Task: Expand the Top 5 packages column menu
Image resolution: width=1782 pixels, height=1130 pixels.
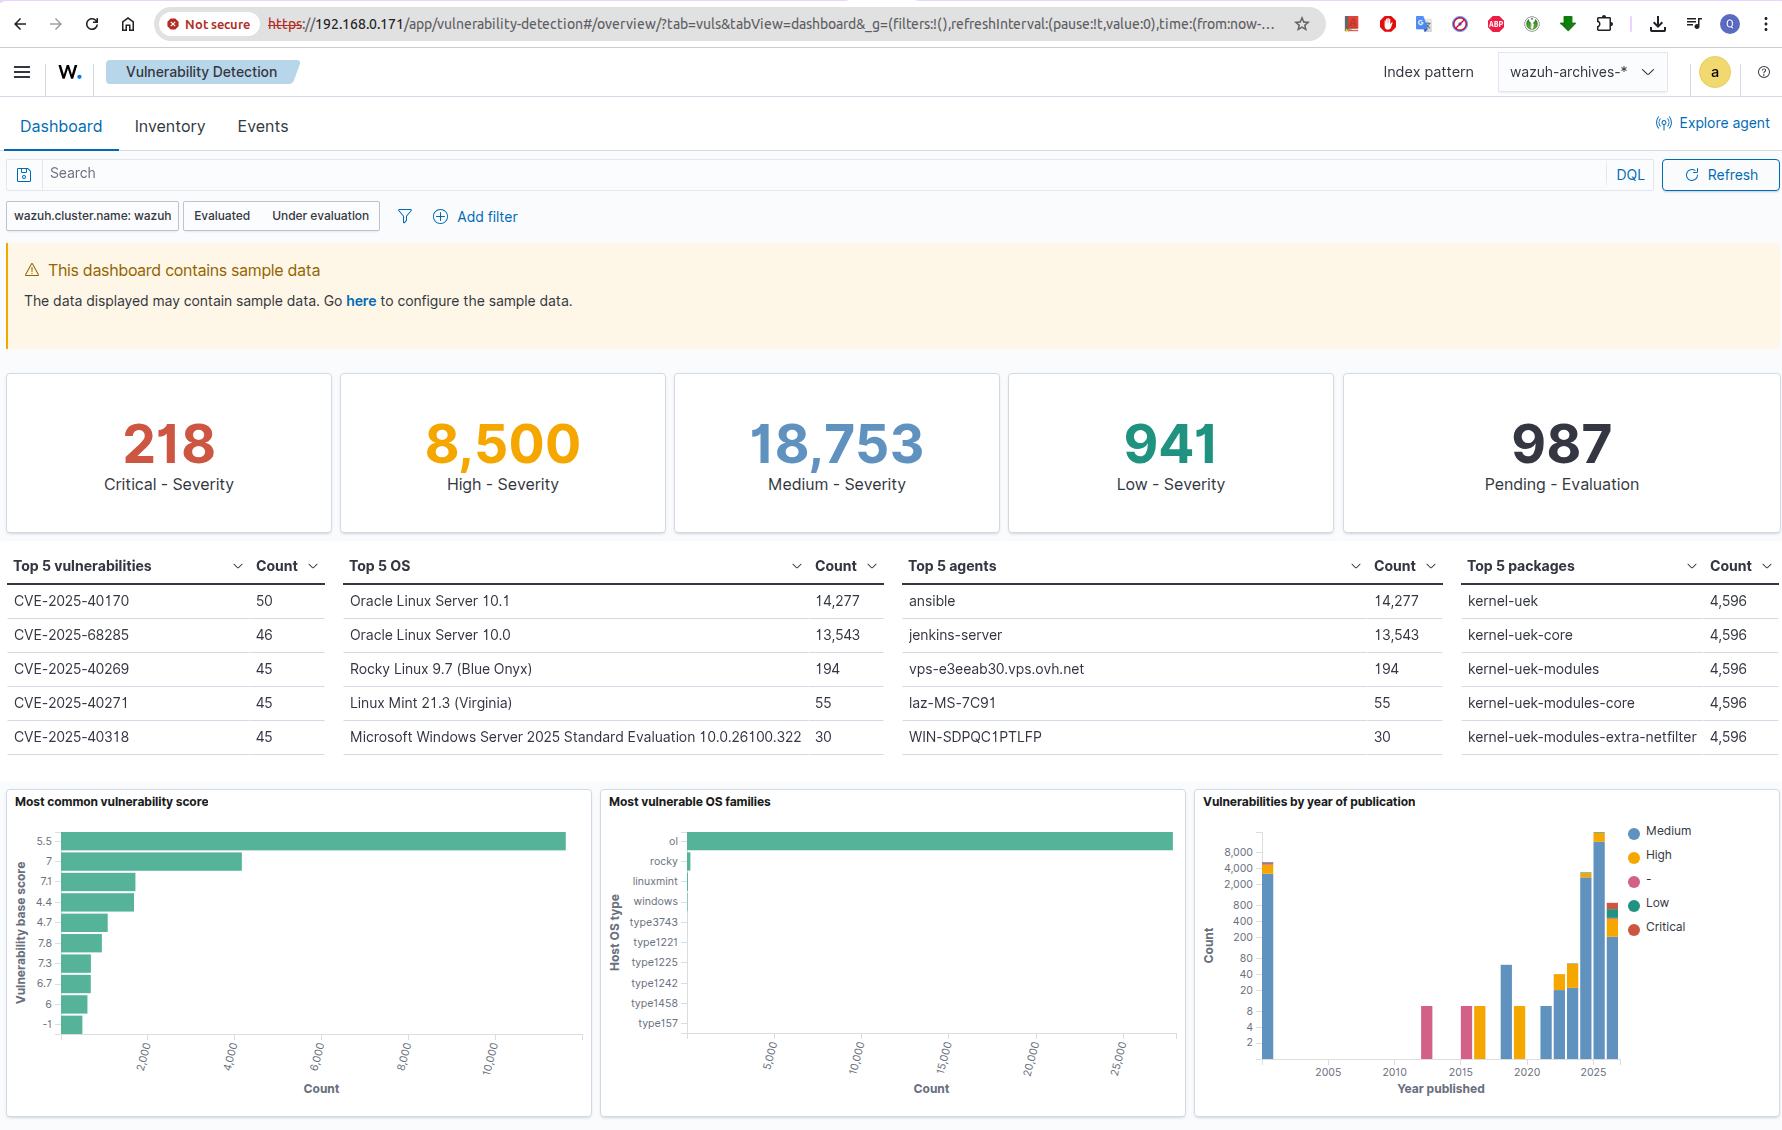Action: pyautogui.click(x=1691, y=566)
